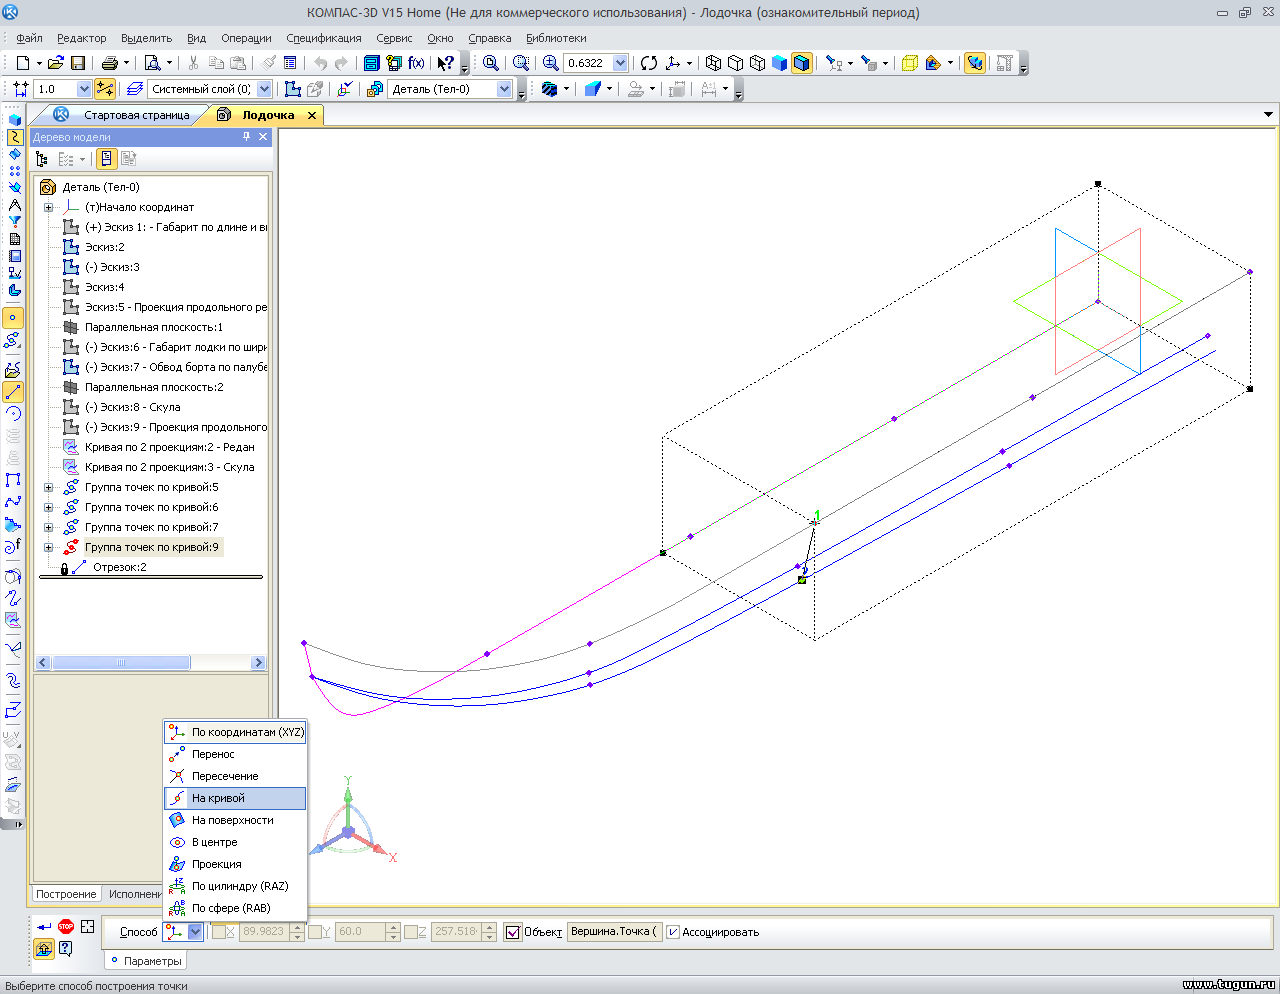
Task: Select shaded with edges display mode
Action: pos(801,63)
